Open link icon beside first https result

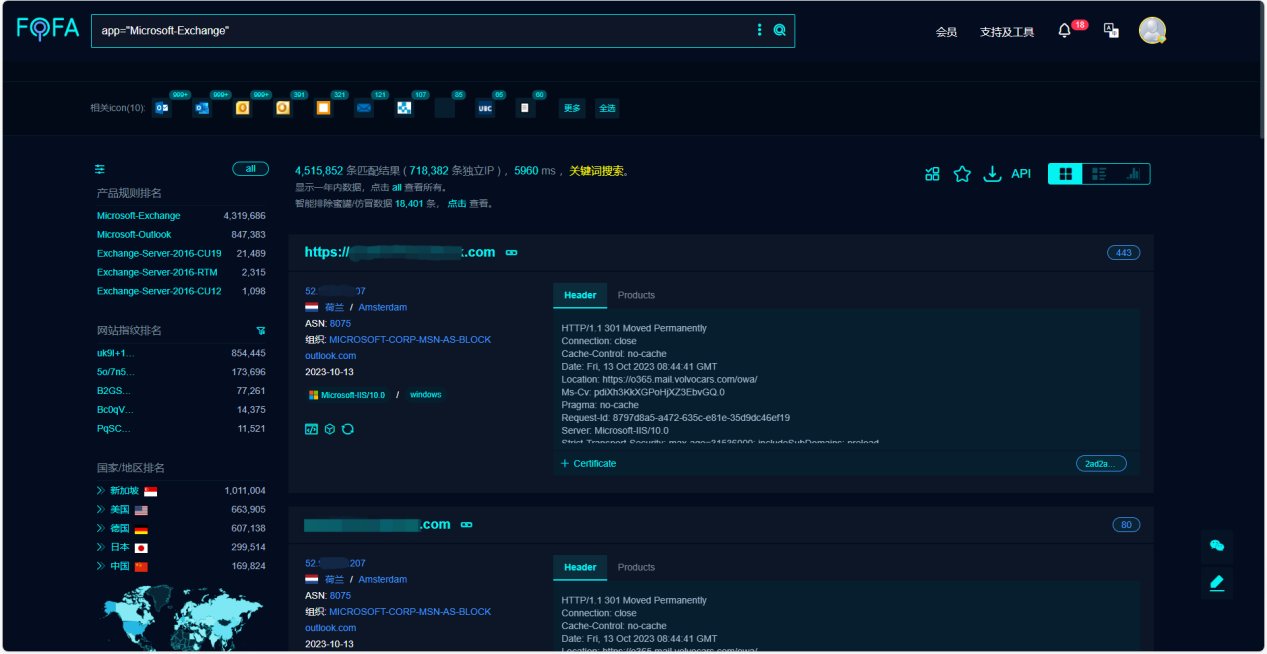[511, 253]
